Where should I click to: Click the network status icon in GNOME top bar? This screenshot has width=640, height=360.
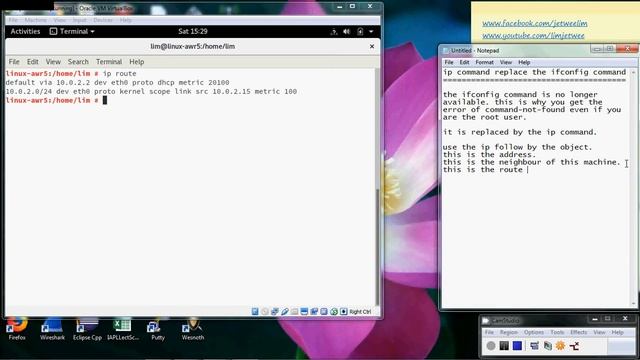click(x=334, y=31)
